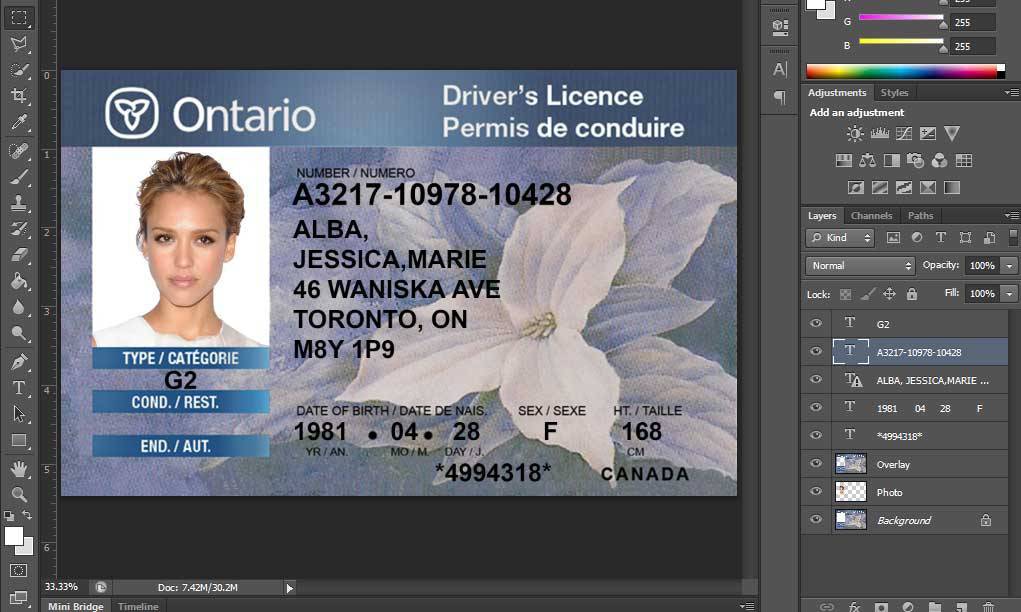This screenshot has width=1021, height=612.
Task: Toggle Quick Mask mode icon
Action: click(x=19, y=571)
